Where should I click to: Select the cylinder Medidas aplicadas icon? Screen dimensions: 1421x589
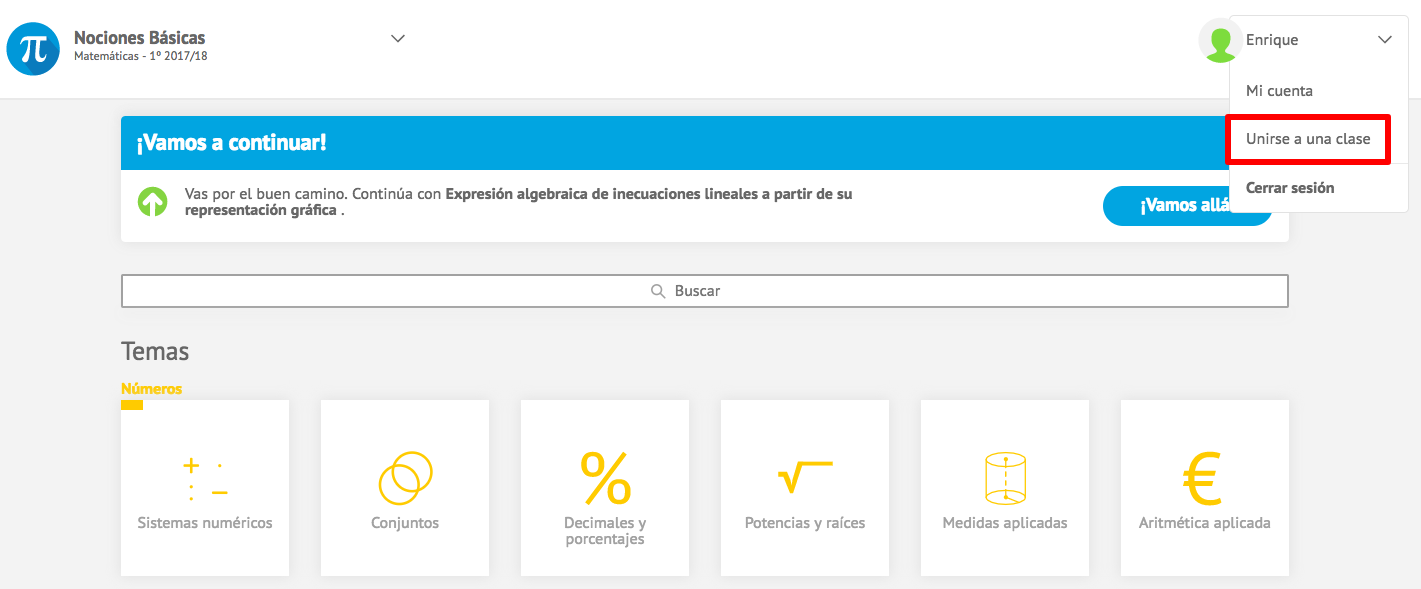coord(1005,478)
